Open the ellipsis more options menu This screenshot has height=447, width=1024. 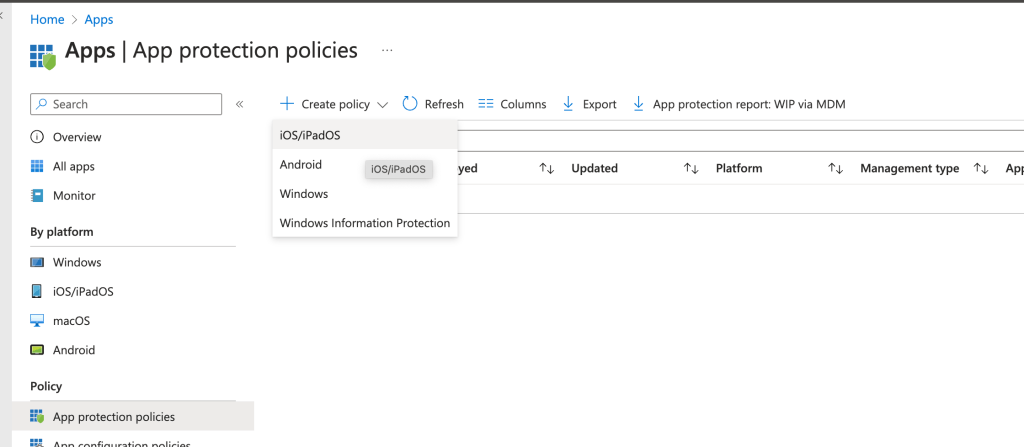click(x=387, y=50)
